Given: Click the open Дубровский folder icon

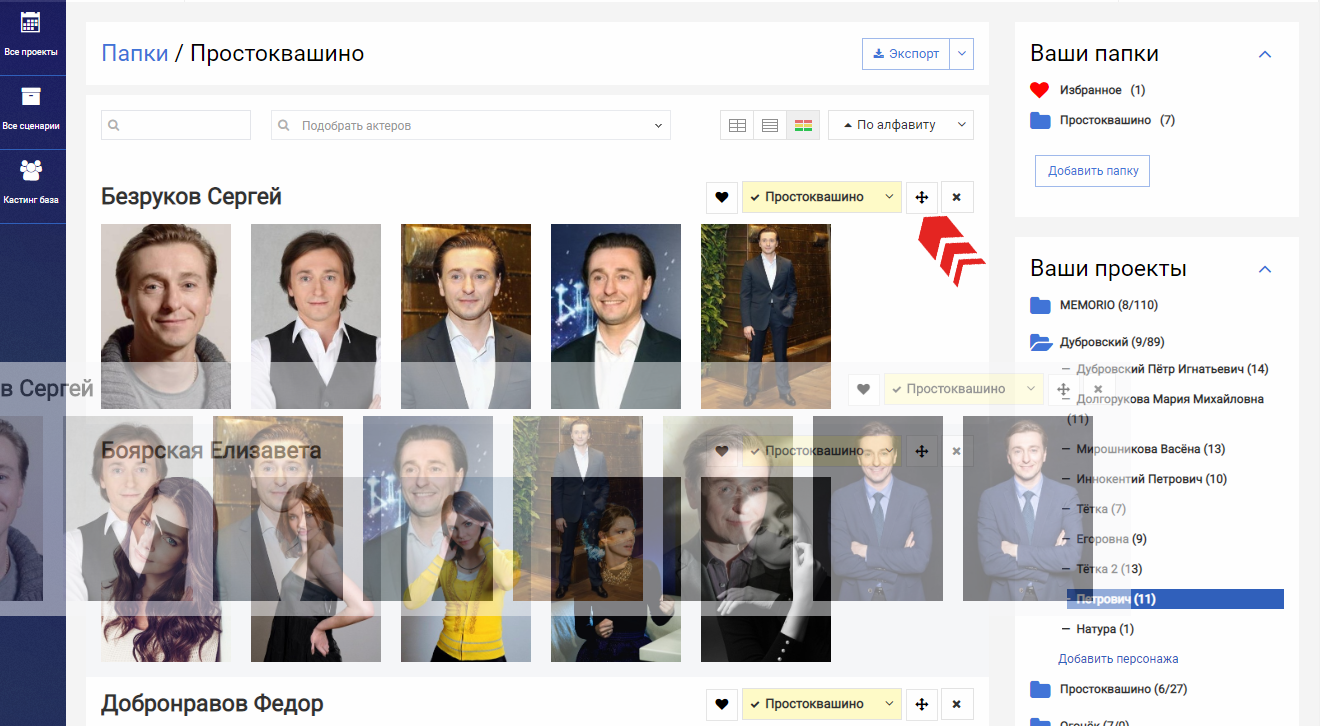Looking at the screenshot, I should click(1041, 342).
